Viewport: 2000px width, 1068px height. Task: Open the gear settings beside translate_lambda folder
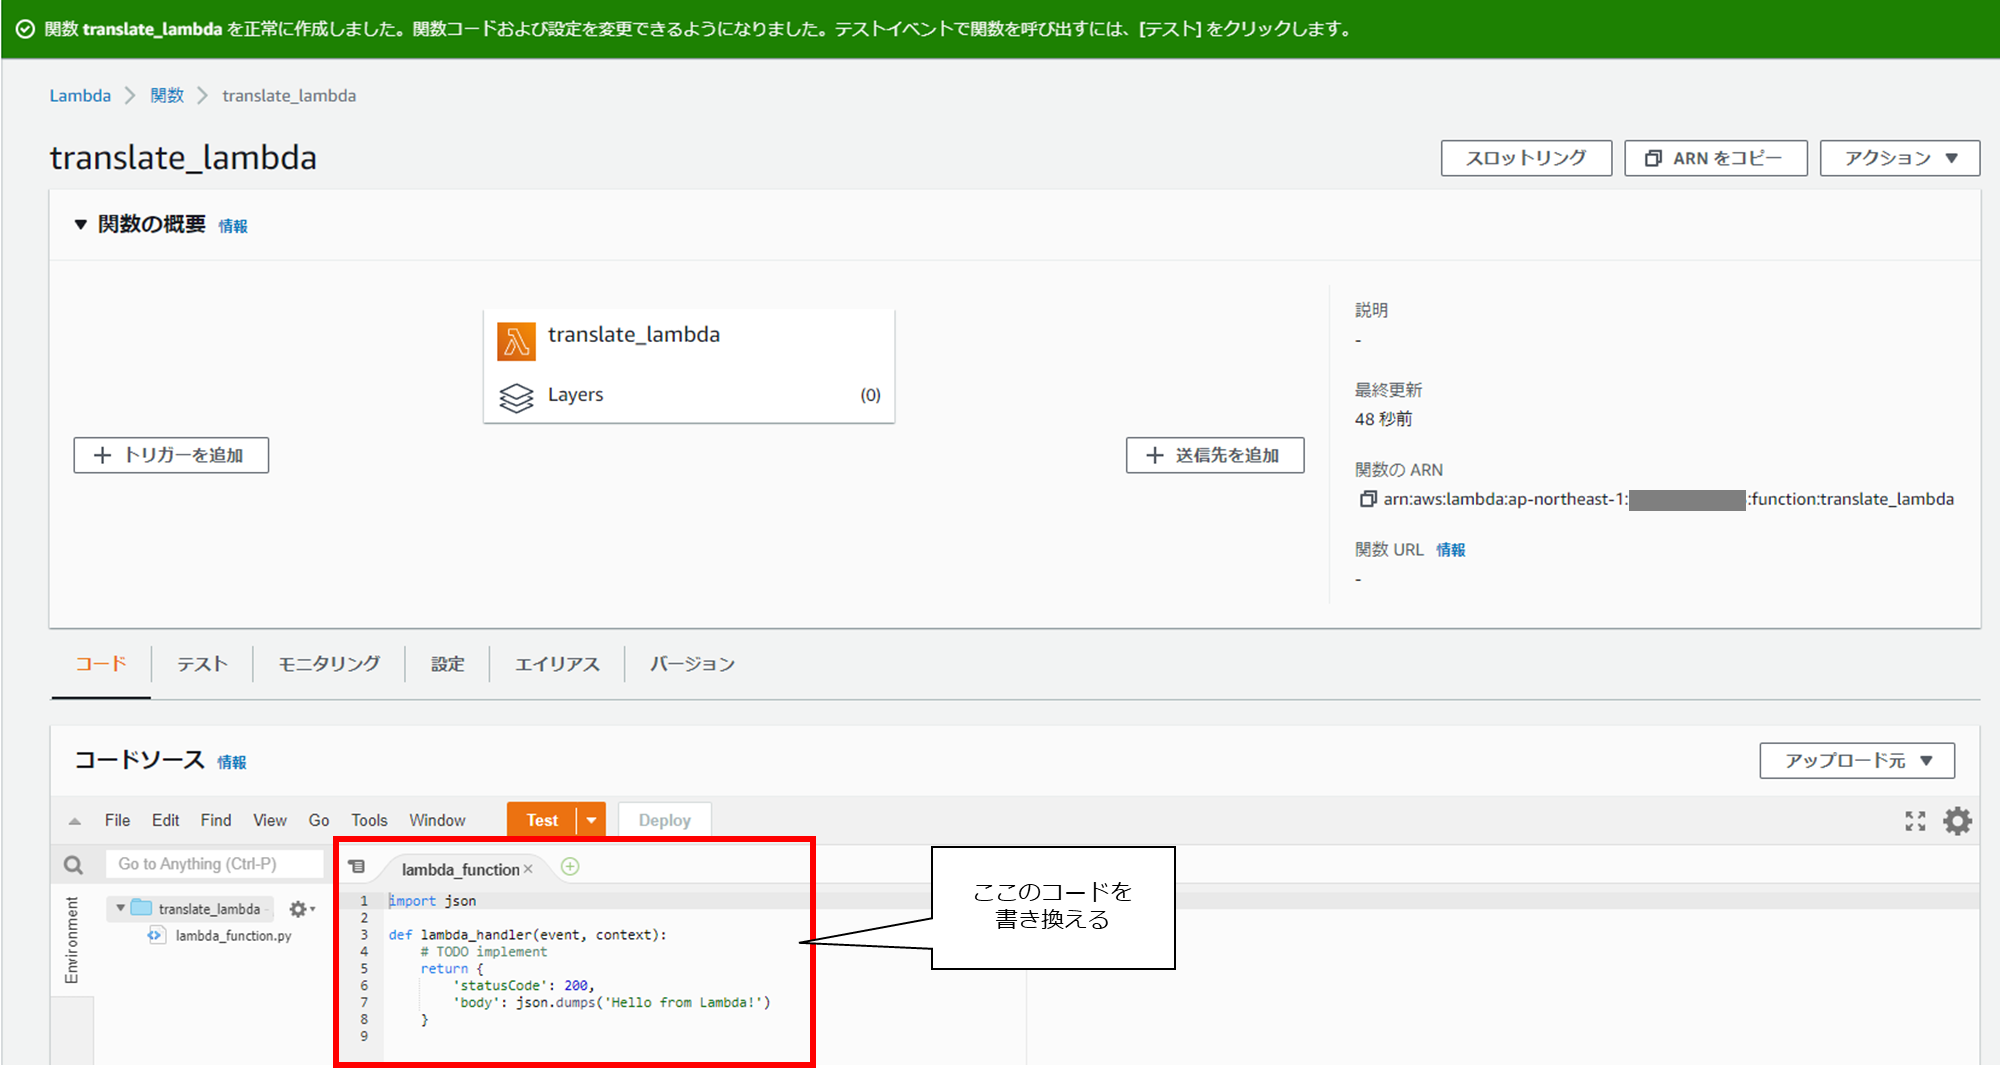(x=298, y=909)
